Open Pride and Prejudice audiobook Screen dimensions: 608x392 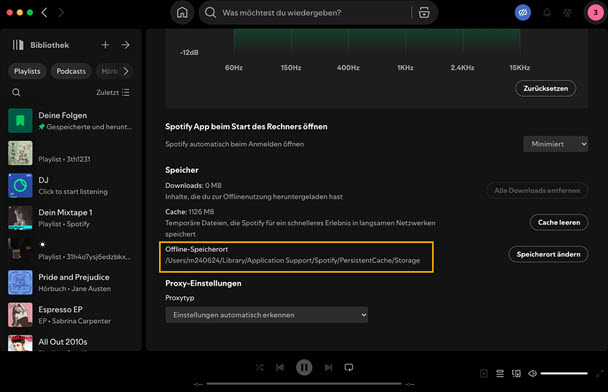[71, 283]
